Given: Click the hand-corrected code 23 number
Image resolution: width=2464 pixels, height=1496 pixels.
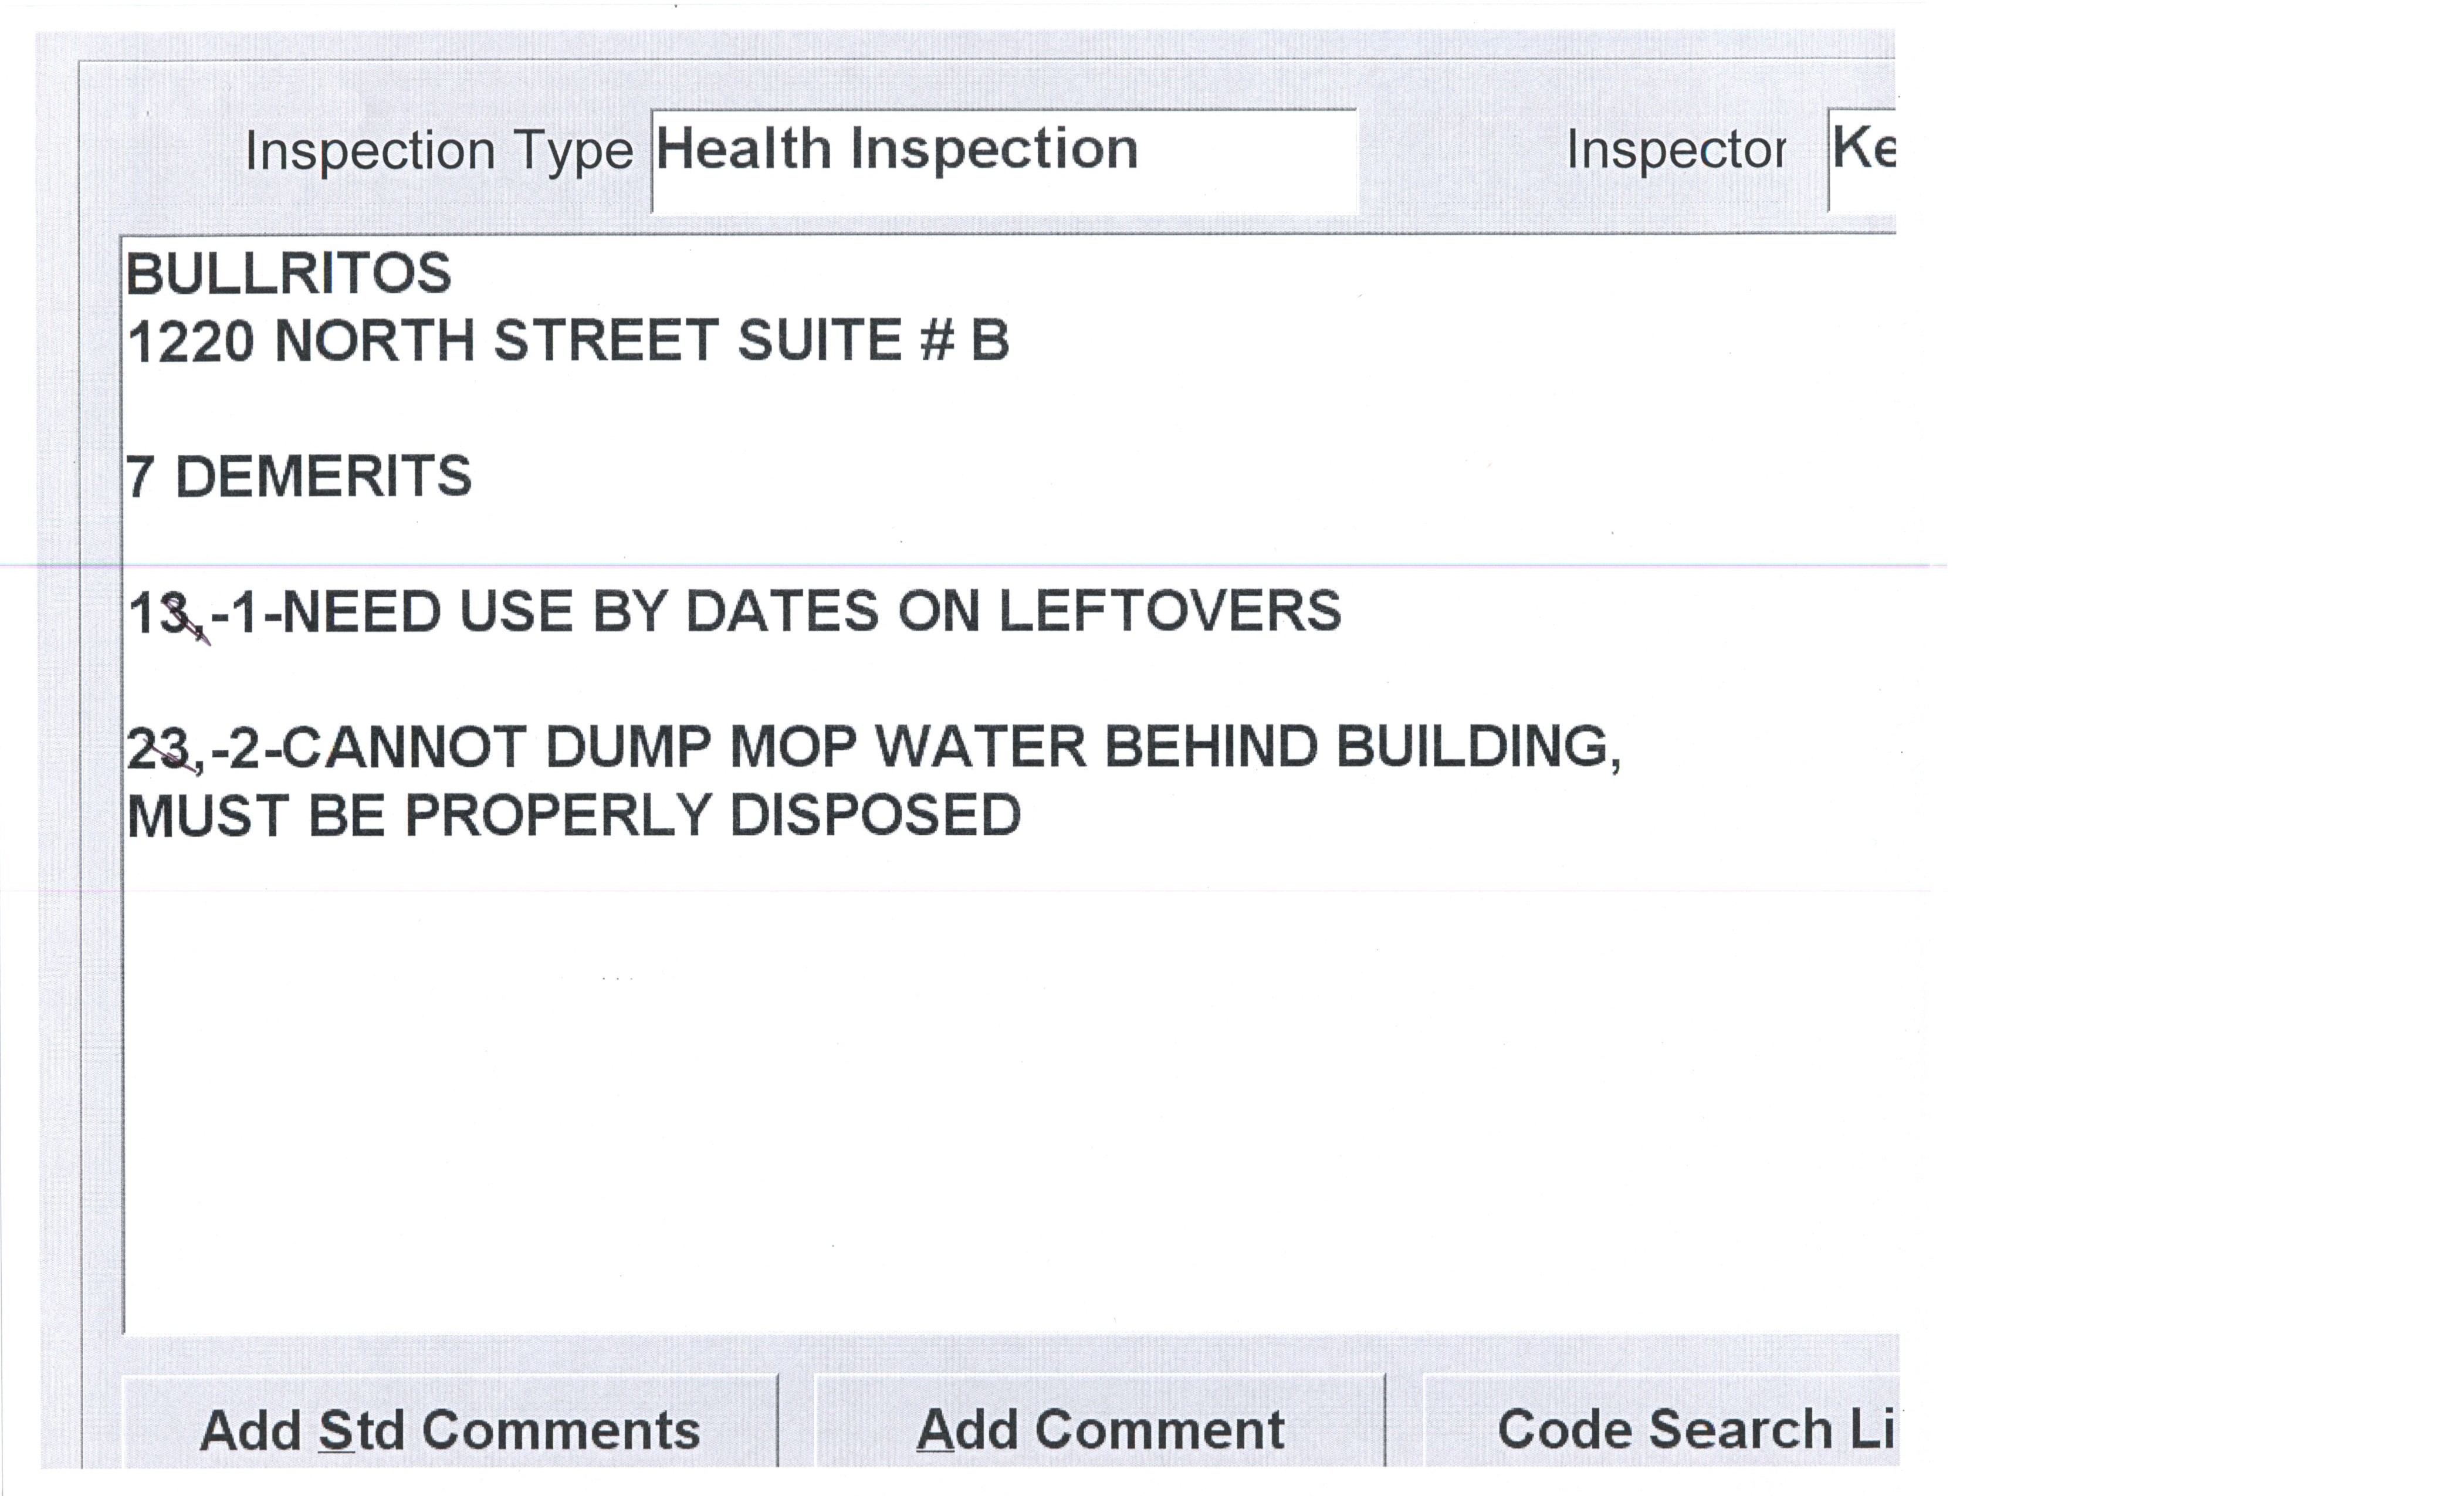Looking at the screenshot, I should tap(160, 749).
